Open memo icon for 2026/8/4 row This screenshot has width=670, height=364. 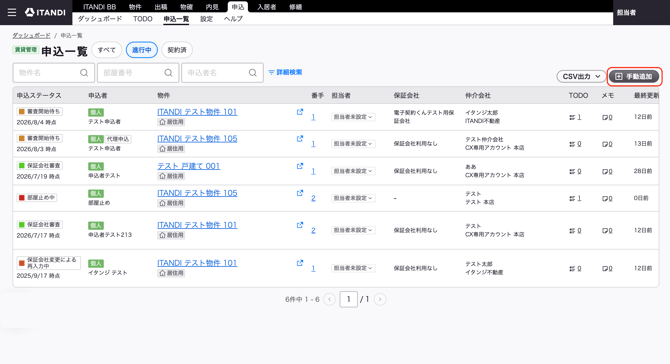pyautogui.click(x=607, y=117)
